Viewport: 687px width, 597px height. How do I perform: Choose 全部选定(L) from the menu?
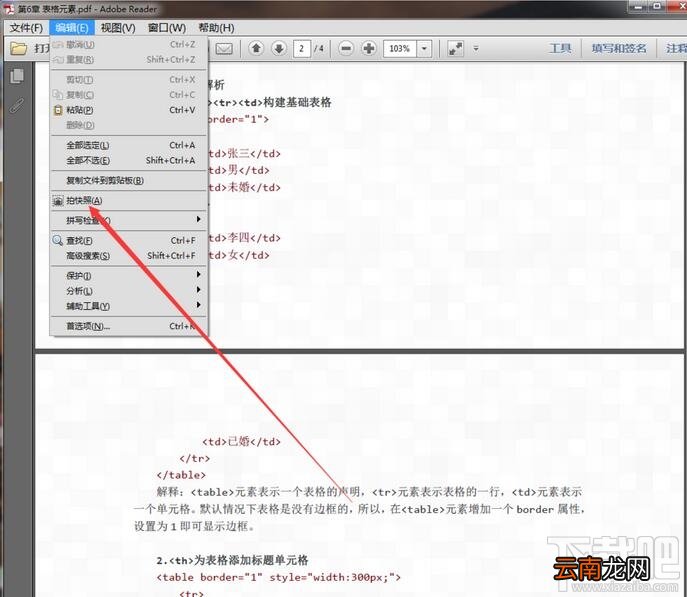(128, 145)
